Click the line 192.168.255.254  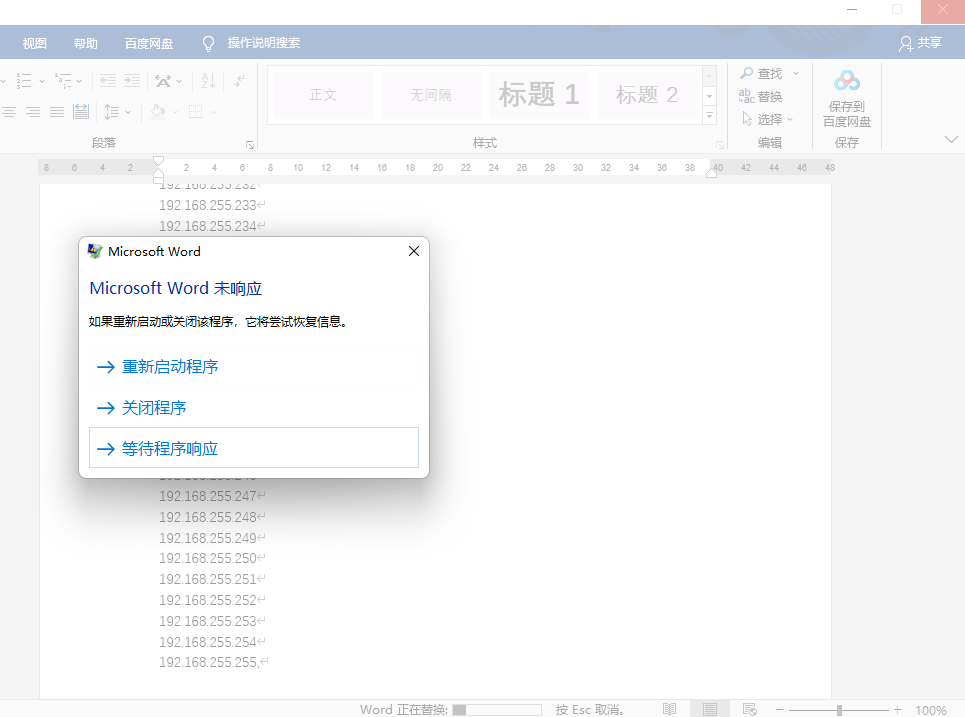click(207, 642)
